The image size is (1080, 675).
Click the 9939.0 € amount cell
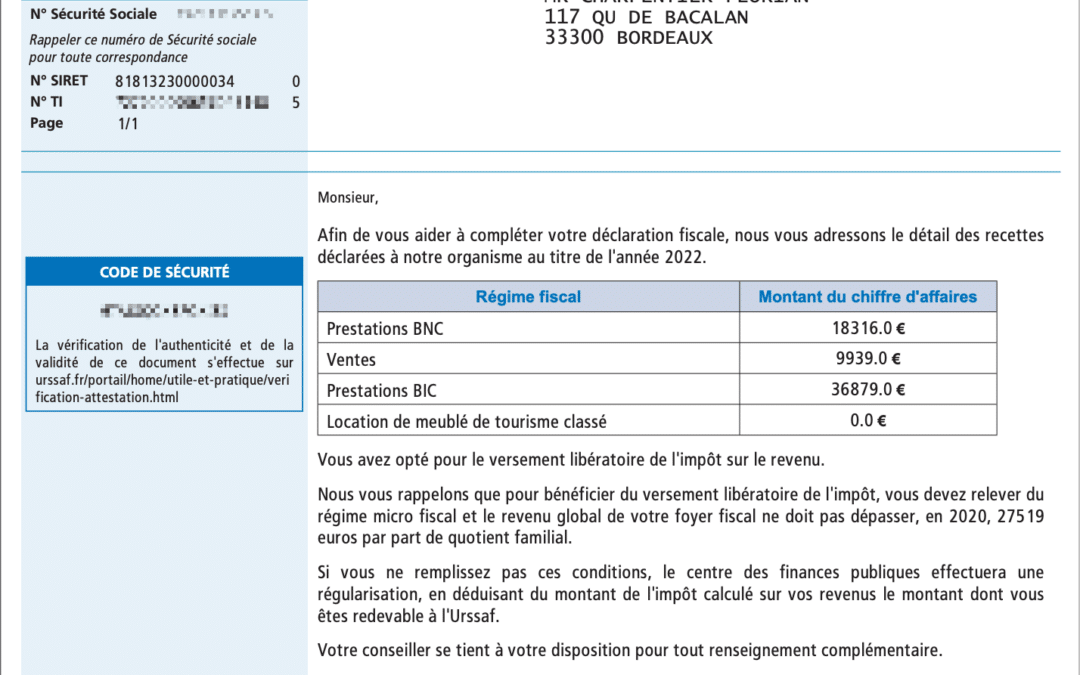pos(867,360)
